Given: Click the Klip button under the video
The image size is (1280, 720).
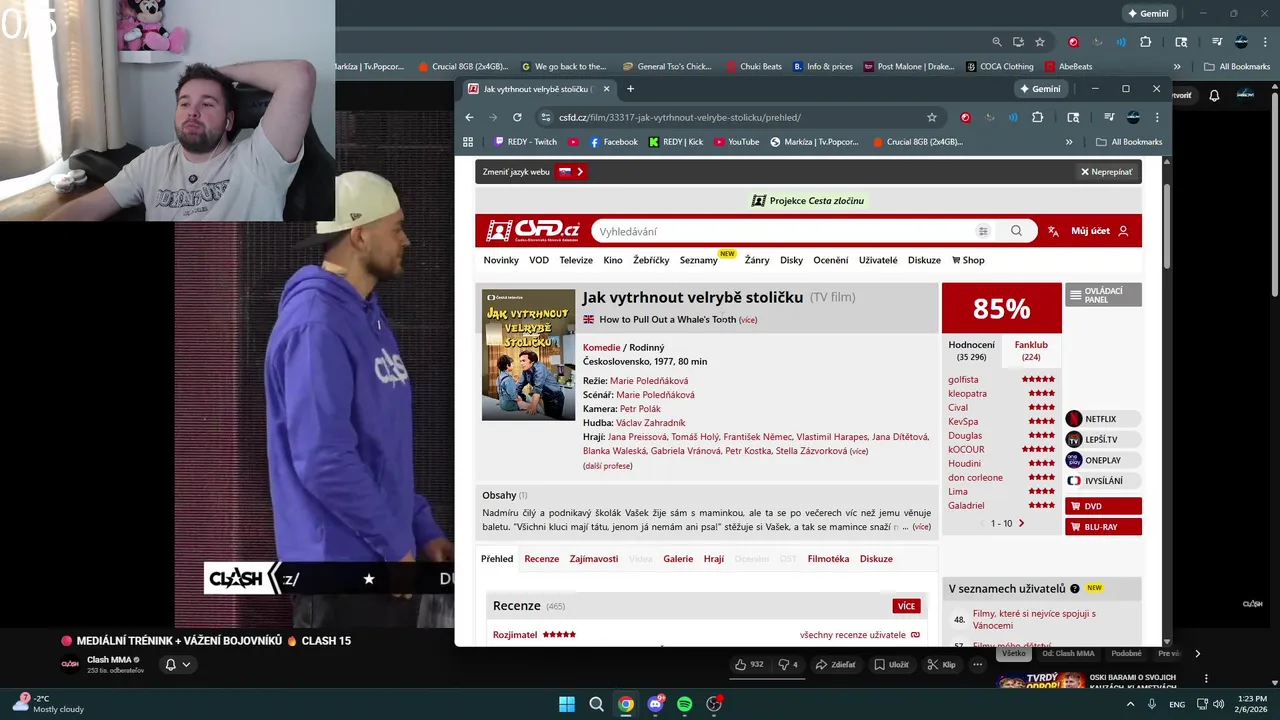Looking at the screenshot, I should coord(941,664).
